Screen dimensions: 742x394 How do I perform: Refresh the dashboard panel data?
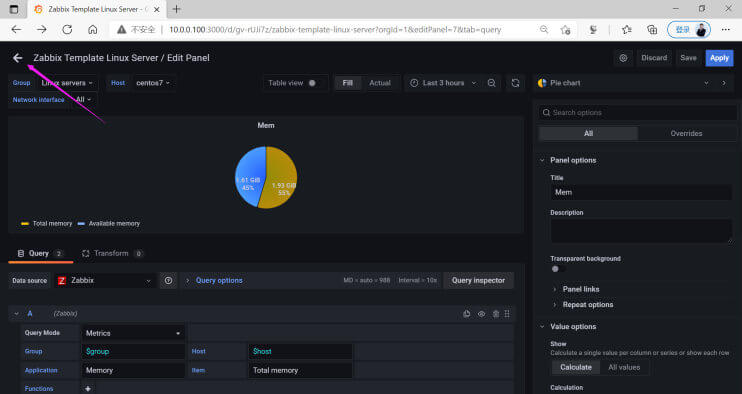click(515, 83)
